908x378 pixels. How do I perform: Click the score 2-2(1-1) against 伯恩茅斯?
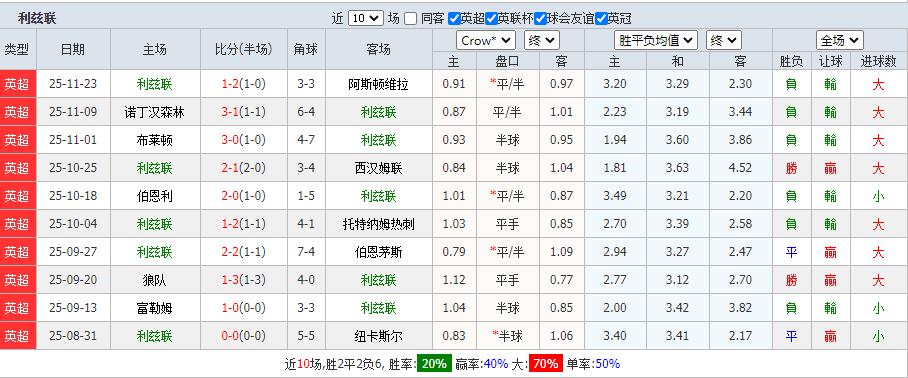click(244, 252)
